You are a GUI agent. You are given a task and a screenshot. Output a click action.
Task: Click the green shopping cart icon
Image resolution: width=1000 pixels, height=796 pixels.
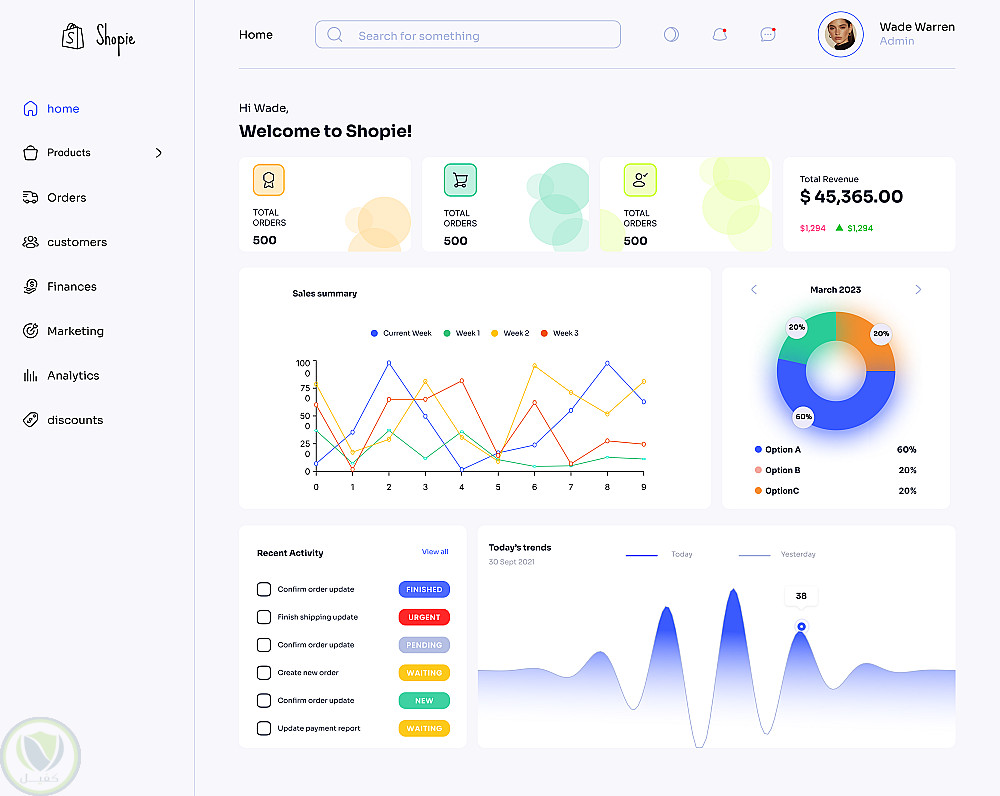[x=460, y=180]
